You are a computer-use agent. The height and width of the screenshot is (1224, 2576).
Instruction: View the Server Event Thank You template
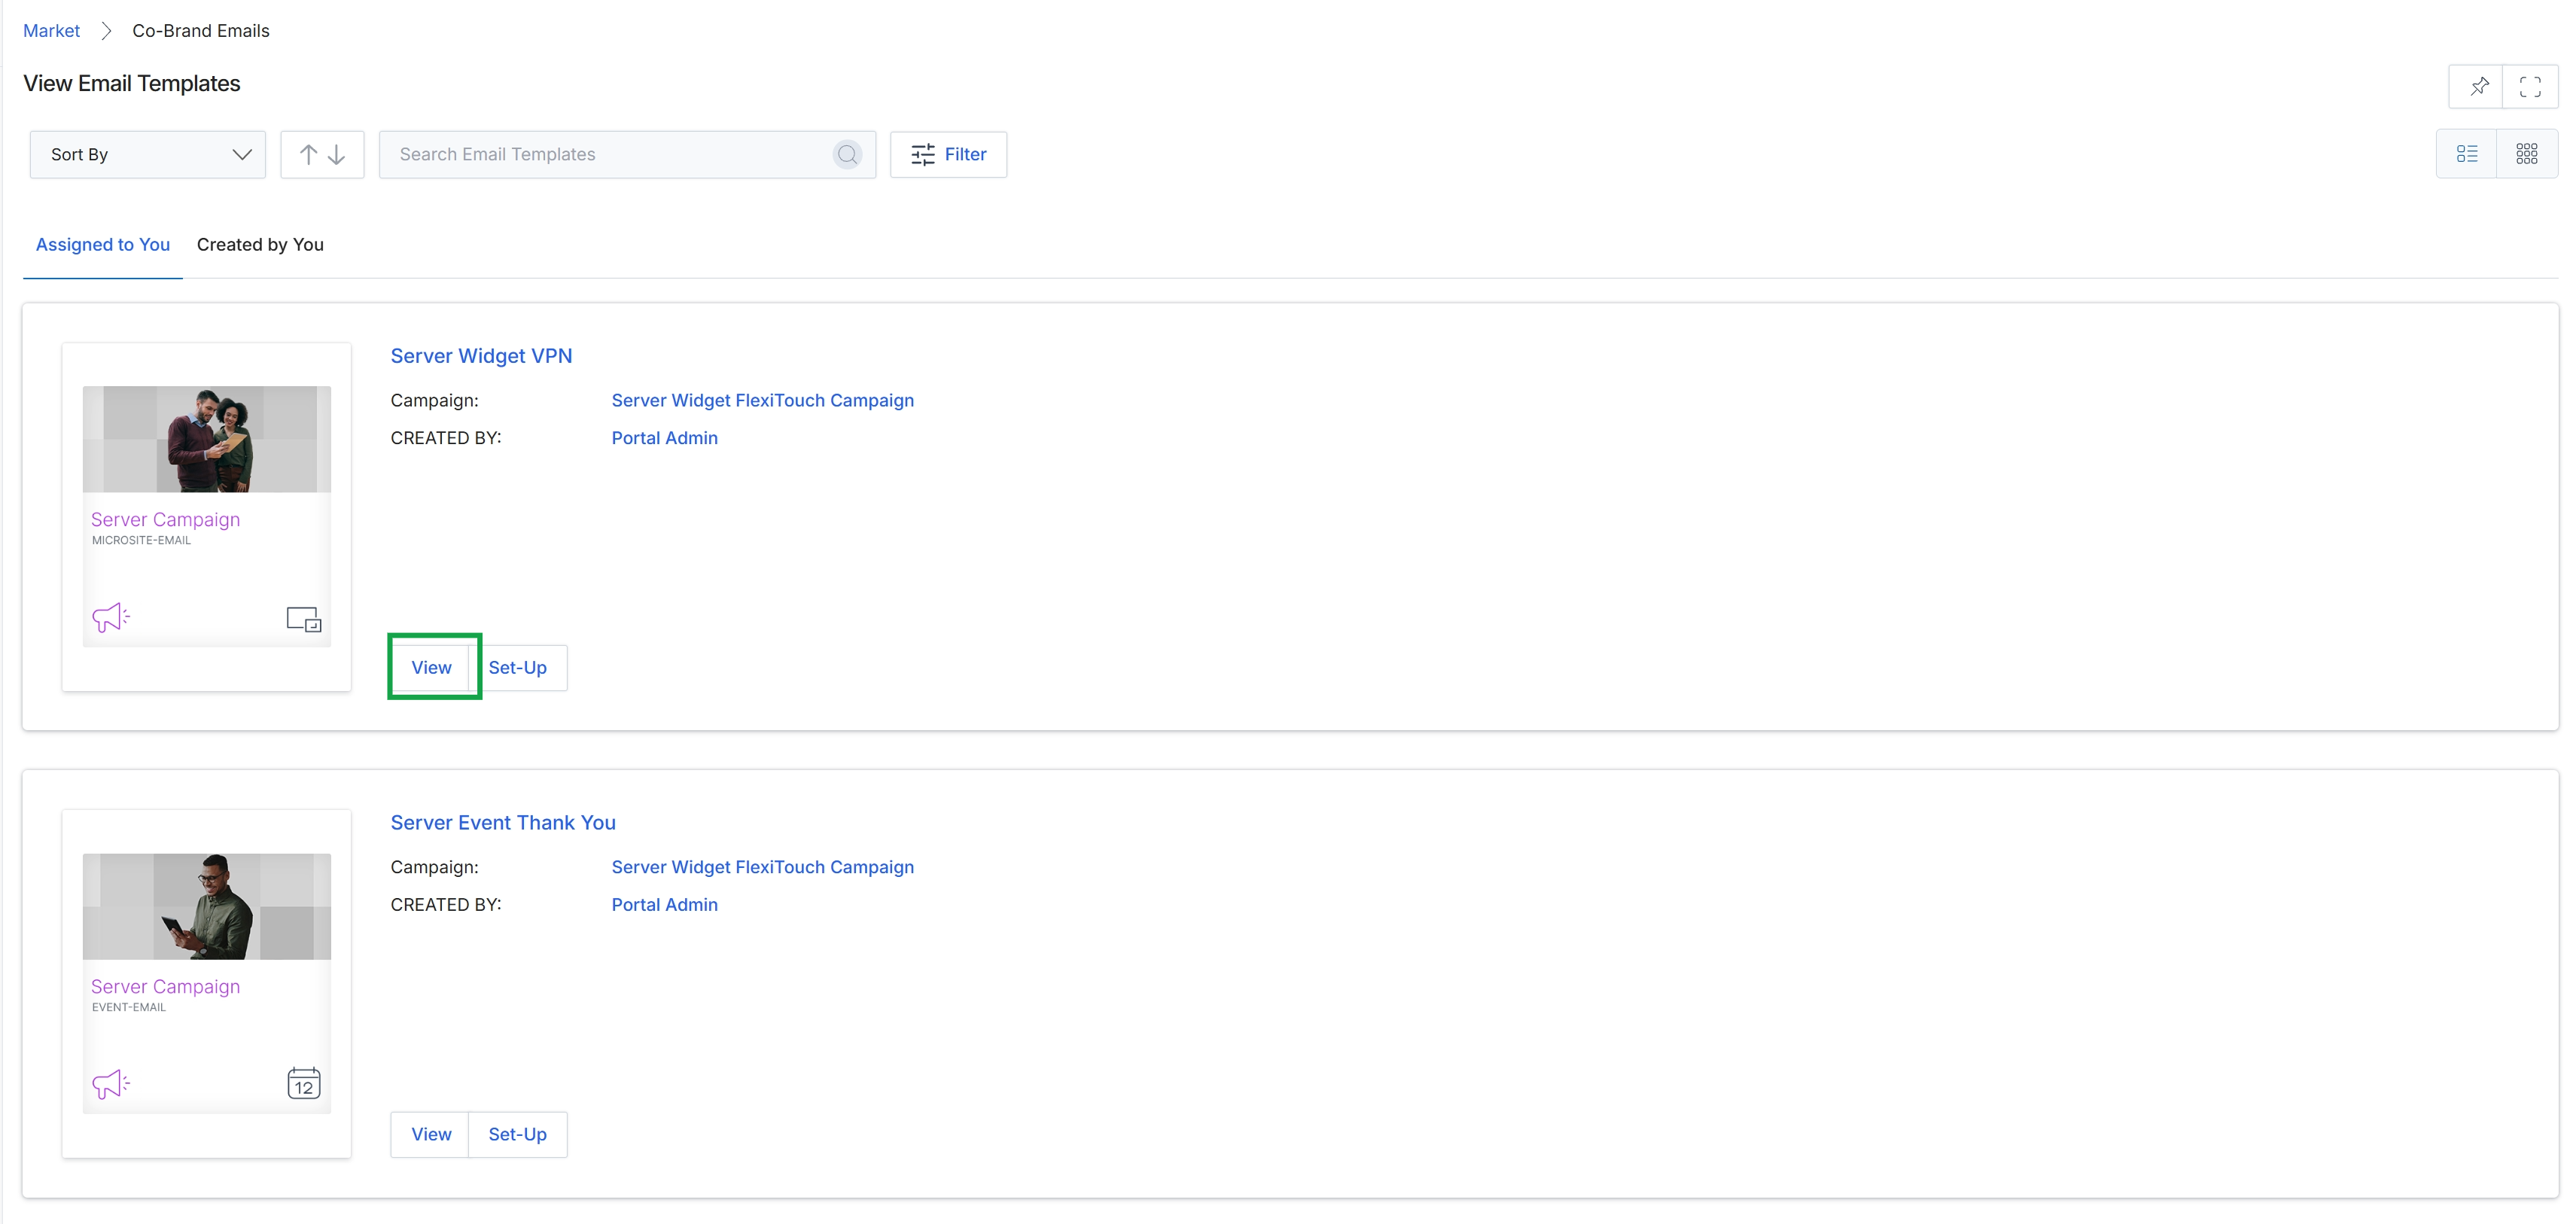(431, 1135)
